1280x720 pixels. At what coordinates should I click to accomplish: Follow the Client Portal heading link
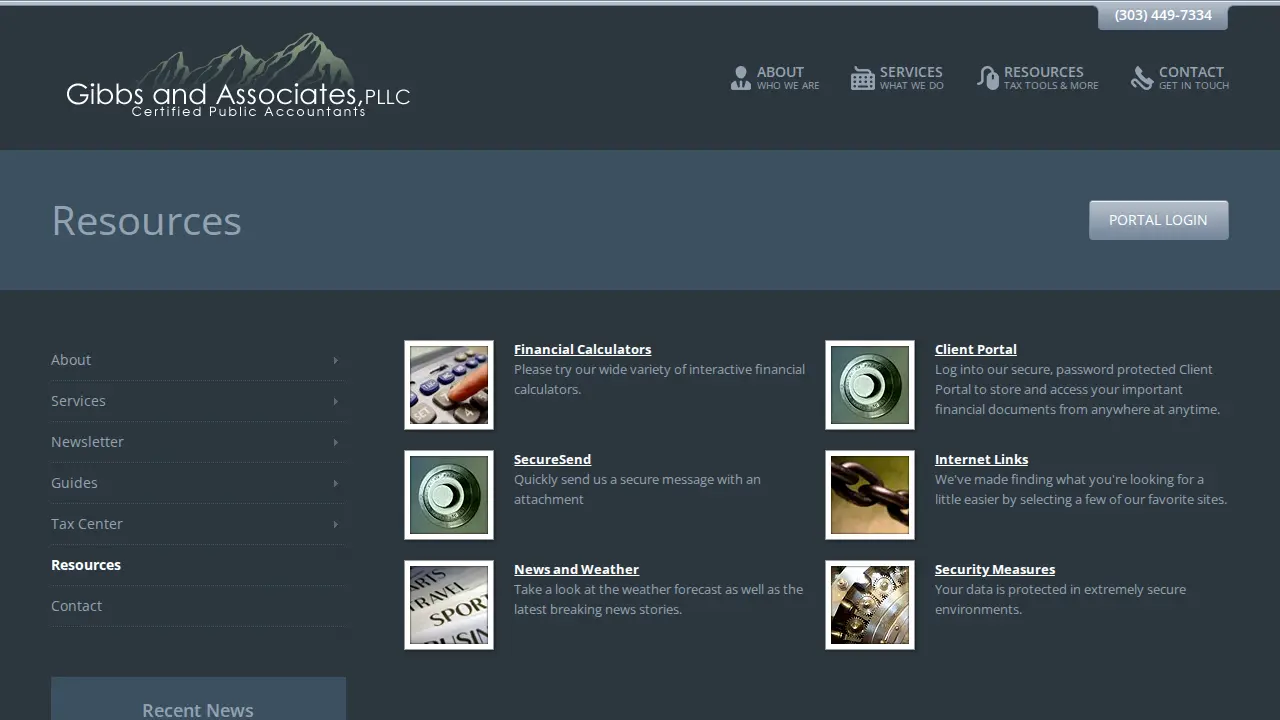point(975,349)
